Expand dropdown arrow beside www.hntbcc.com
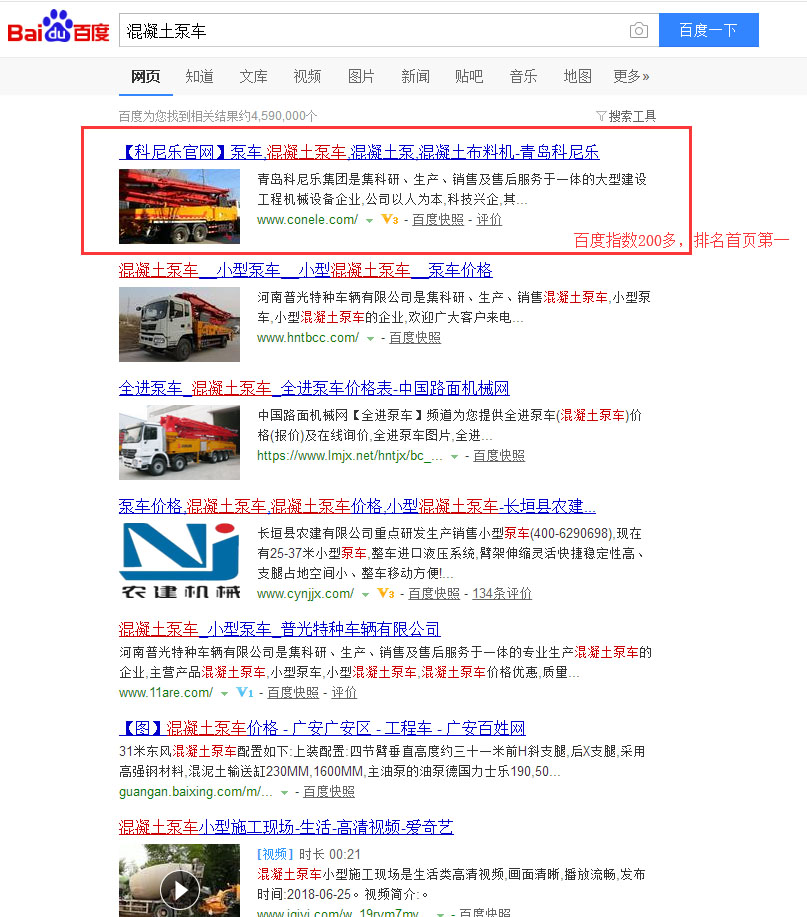Image resolution: width=807 pixels, height=917 pixels. [370, 339]
